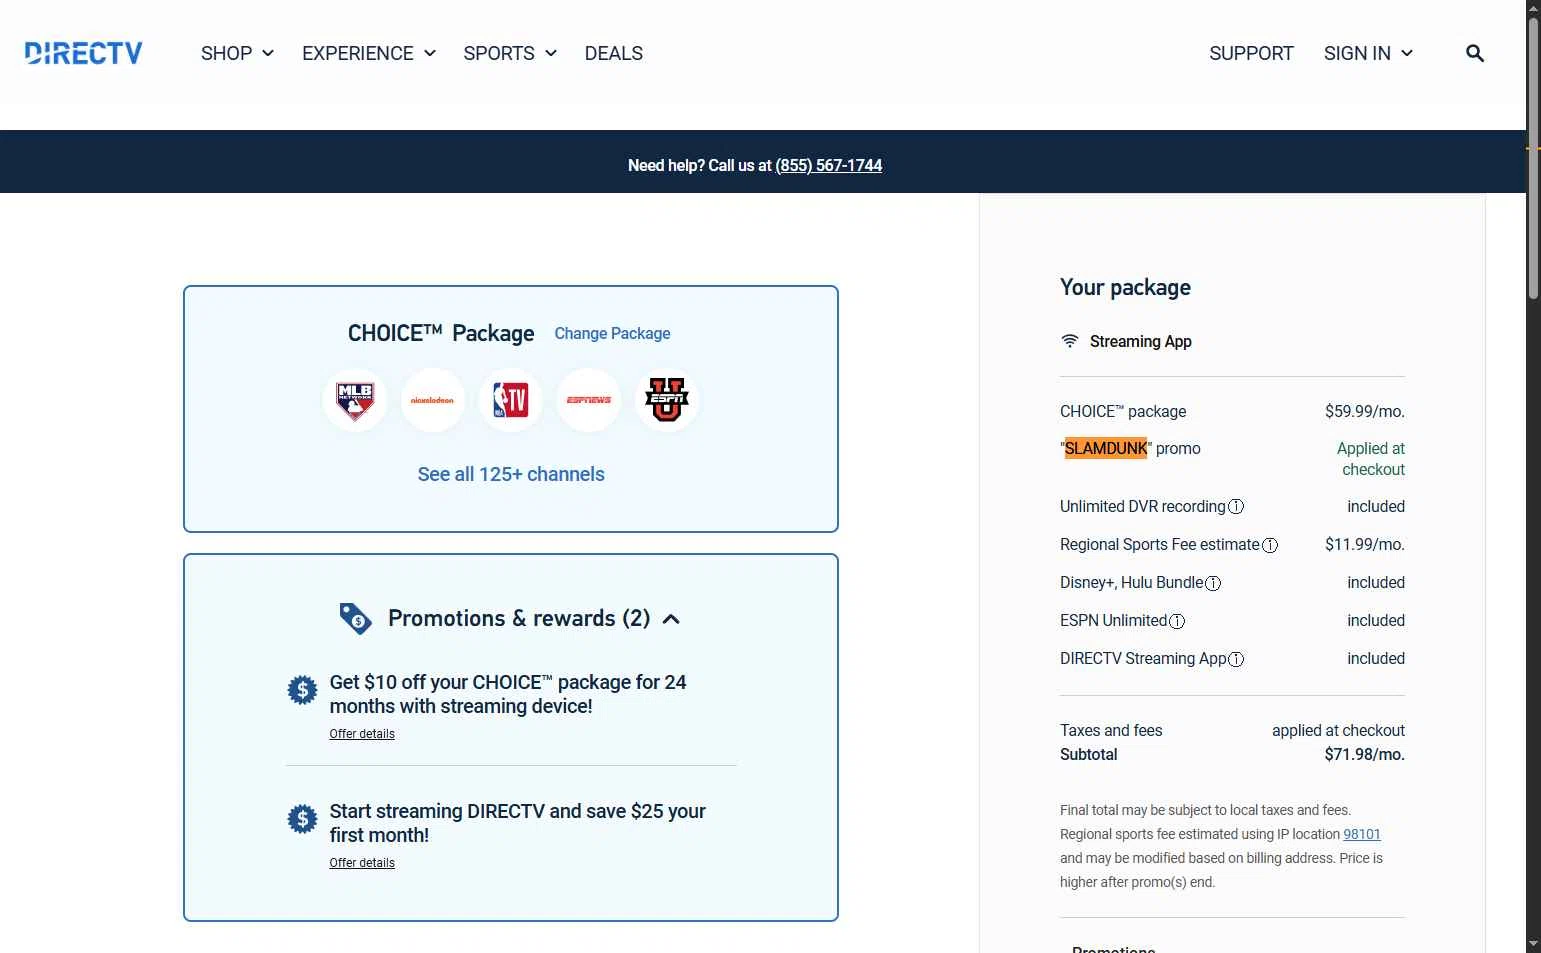1541x953 pixels.
Task: Click the ESPNU channel logo
Action: point(667,400)
